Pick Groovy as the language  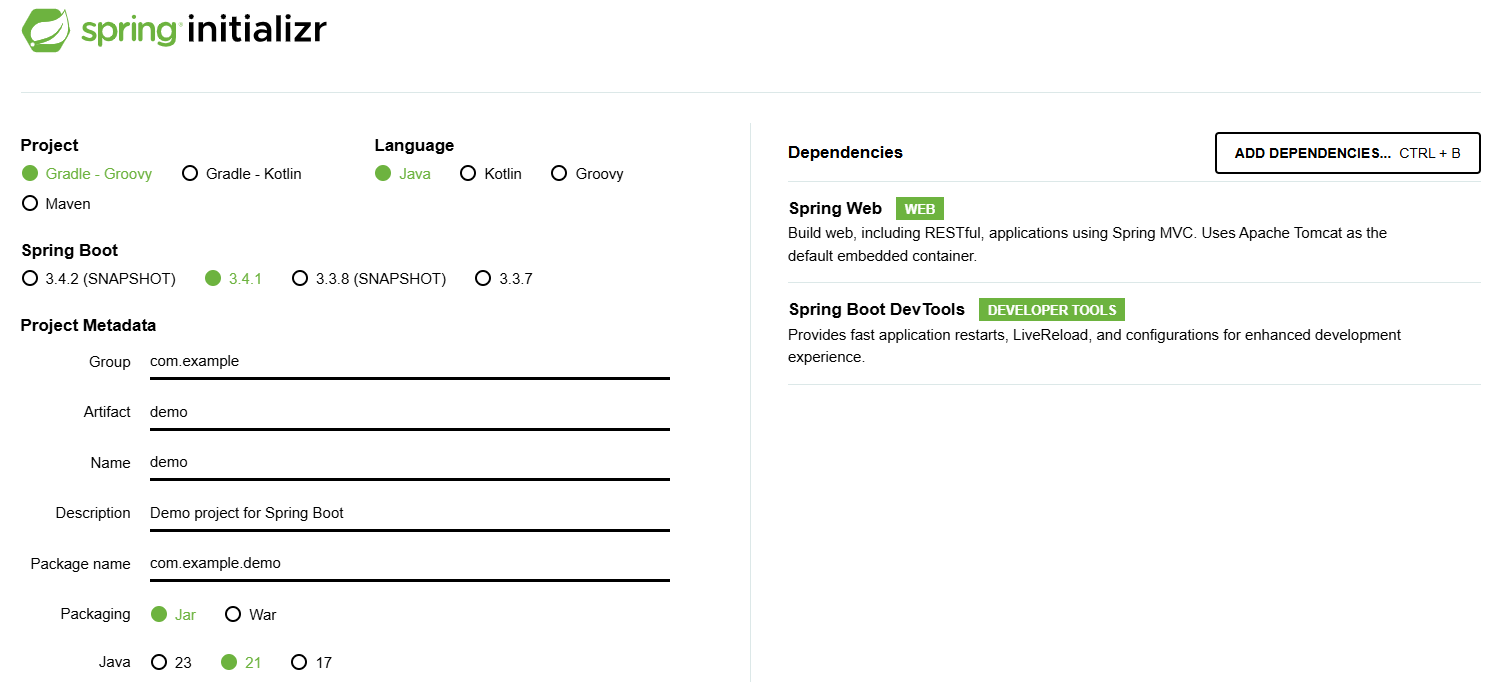[x=587, y=174]
